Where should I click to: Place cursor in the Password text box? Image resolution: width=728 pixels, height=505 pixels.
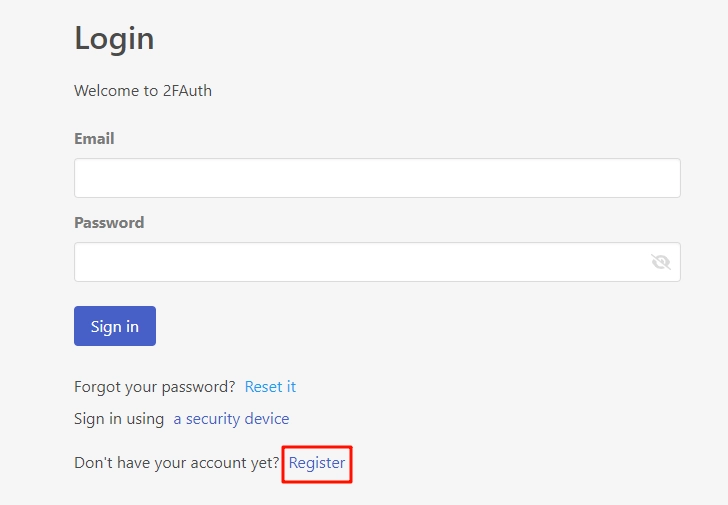[x=360, y=262]
